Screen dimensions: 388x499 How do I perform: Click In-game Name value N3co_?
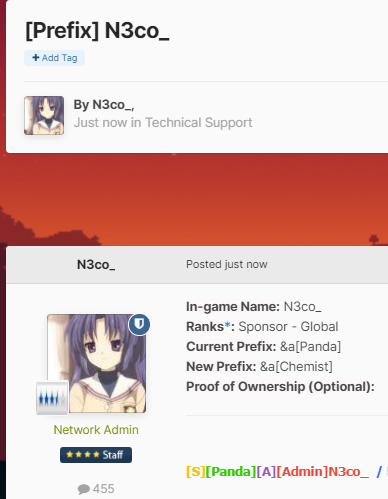(302, 307)
